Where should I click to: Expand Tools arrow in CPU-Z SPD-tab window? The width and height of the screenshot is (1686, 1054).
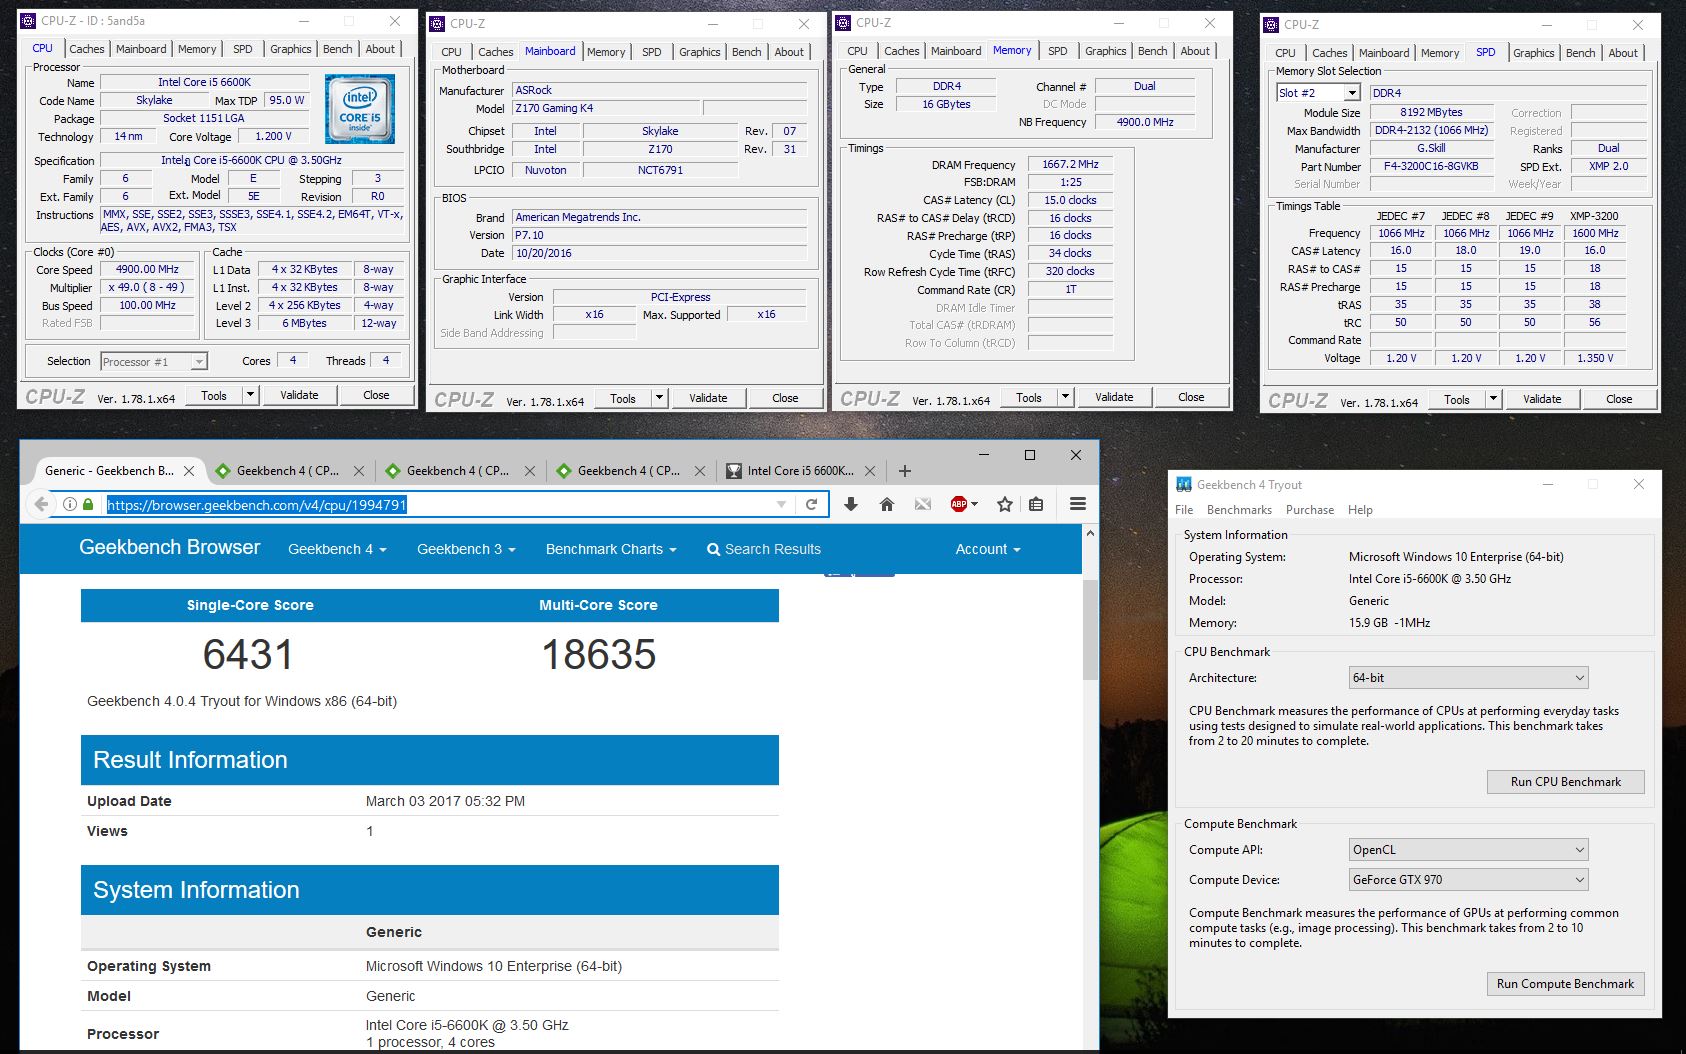(1493, 399)
